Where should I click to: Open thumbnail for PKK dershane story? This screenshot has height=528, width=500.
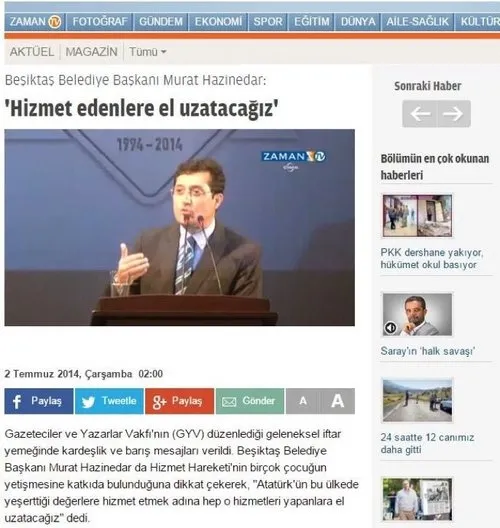pos(418,216)
